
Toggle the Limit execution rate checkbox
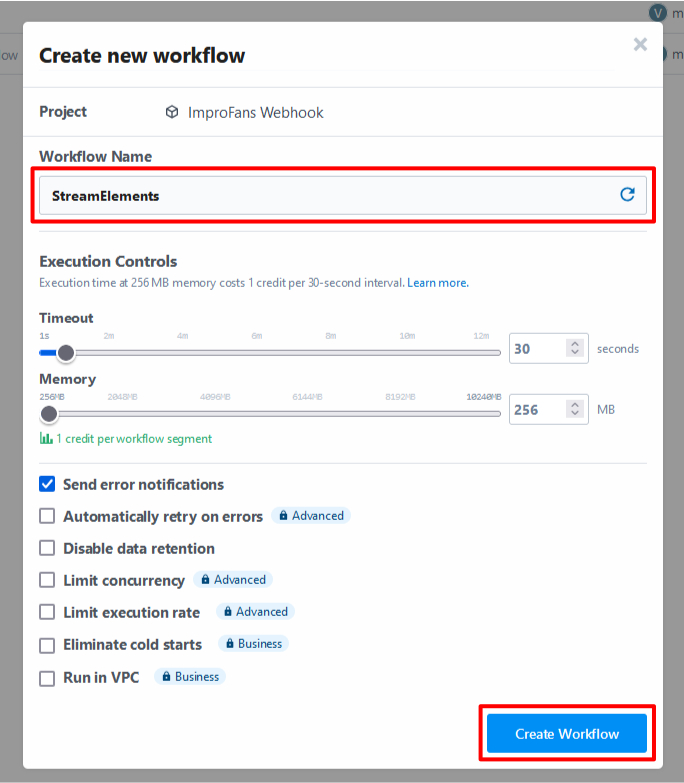(47, 612)
